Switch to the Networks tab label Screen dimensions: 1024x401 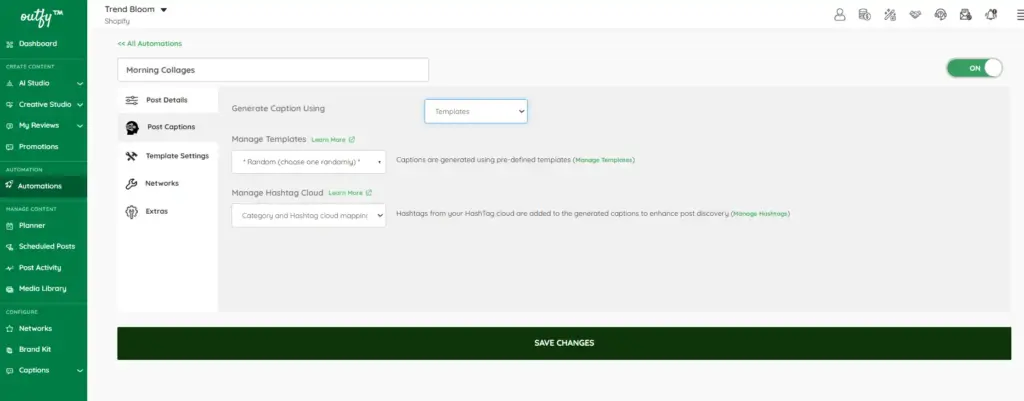tap(162, 184)
